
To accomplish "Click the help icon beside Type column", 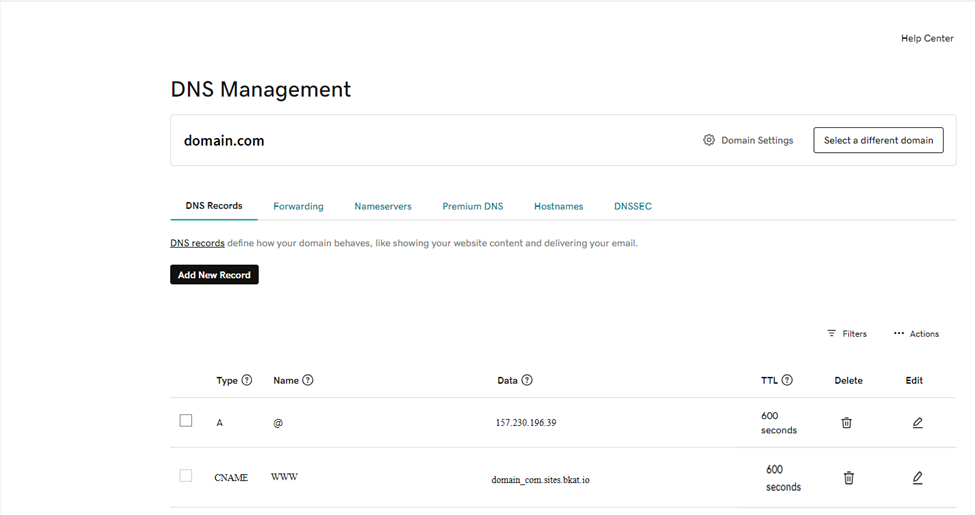I will click(247, 381).
